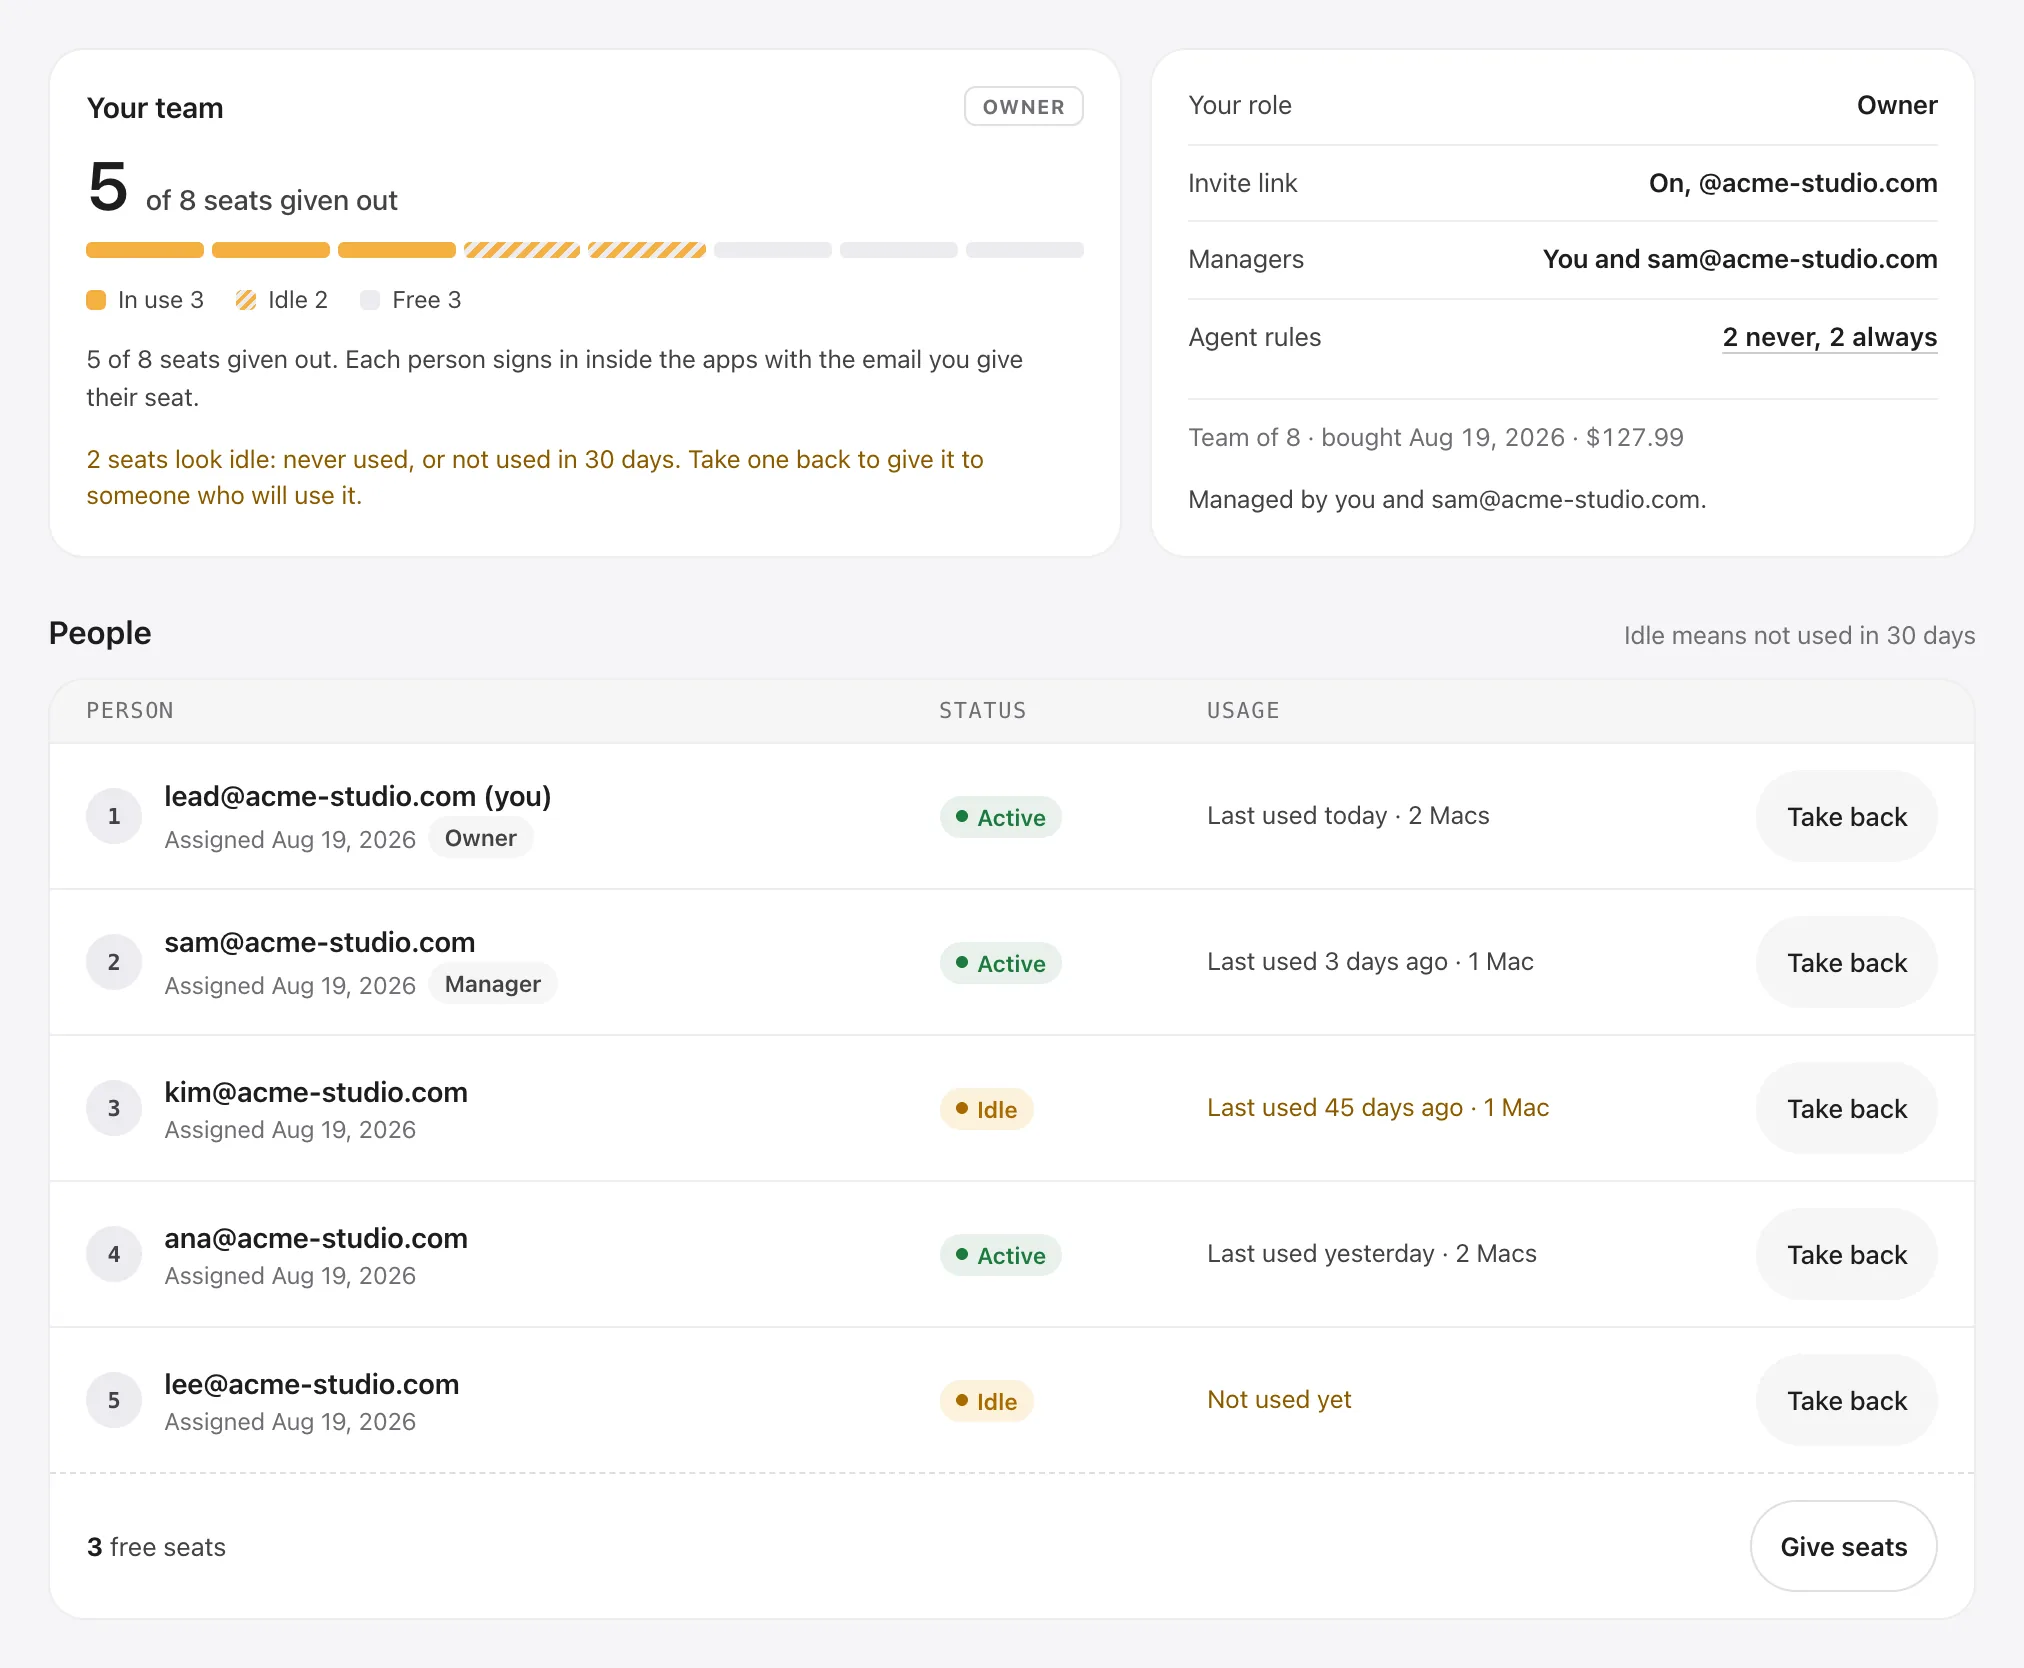Click 'Last used 3 days ago · 1 Mac'
The image size is (2024, 1668).
click(1370, 961)
